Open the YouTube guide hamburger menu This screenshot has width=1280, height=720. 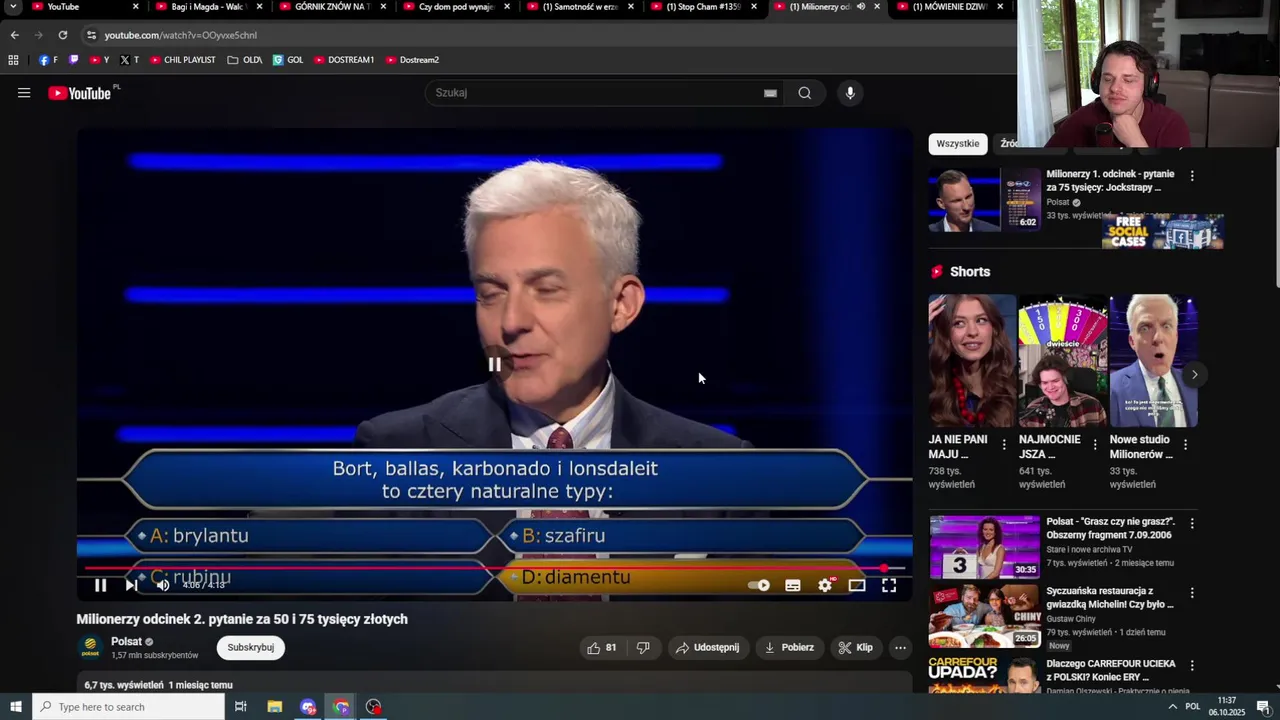pyautogui.click(x=24, y=93)
